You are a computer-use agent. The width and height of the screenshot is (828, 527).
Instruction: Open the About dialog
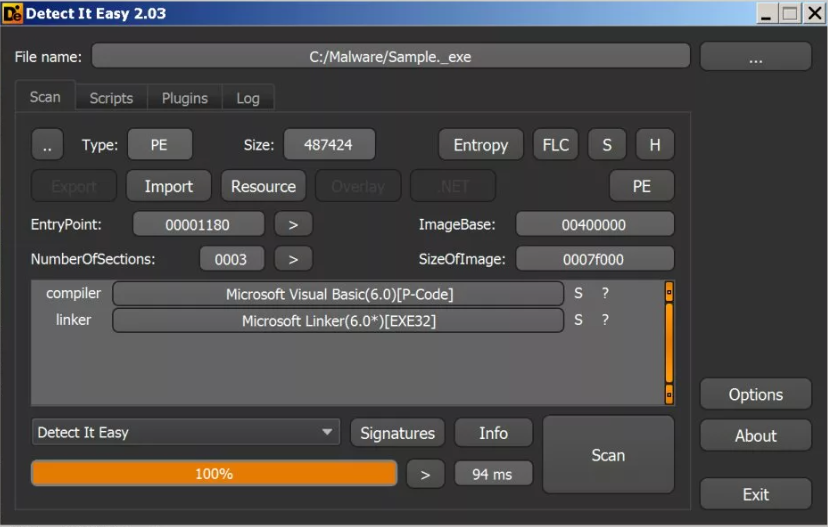pyautogui.click(x=755, y=436)
